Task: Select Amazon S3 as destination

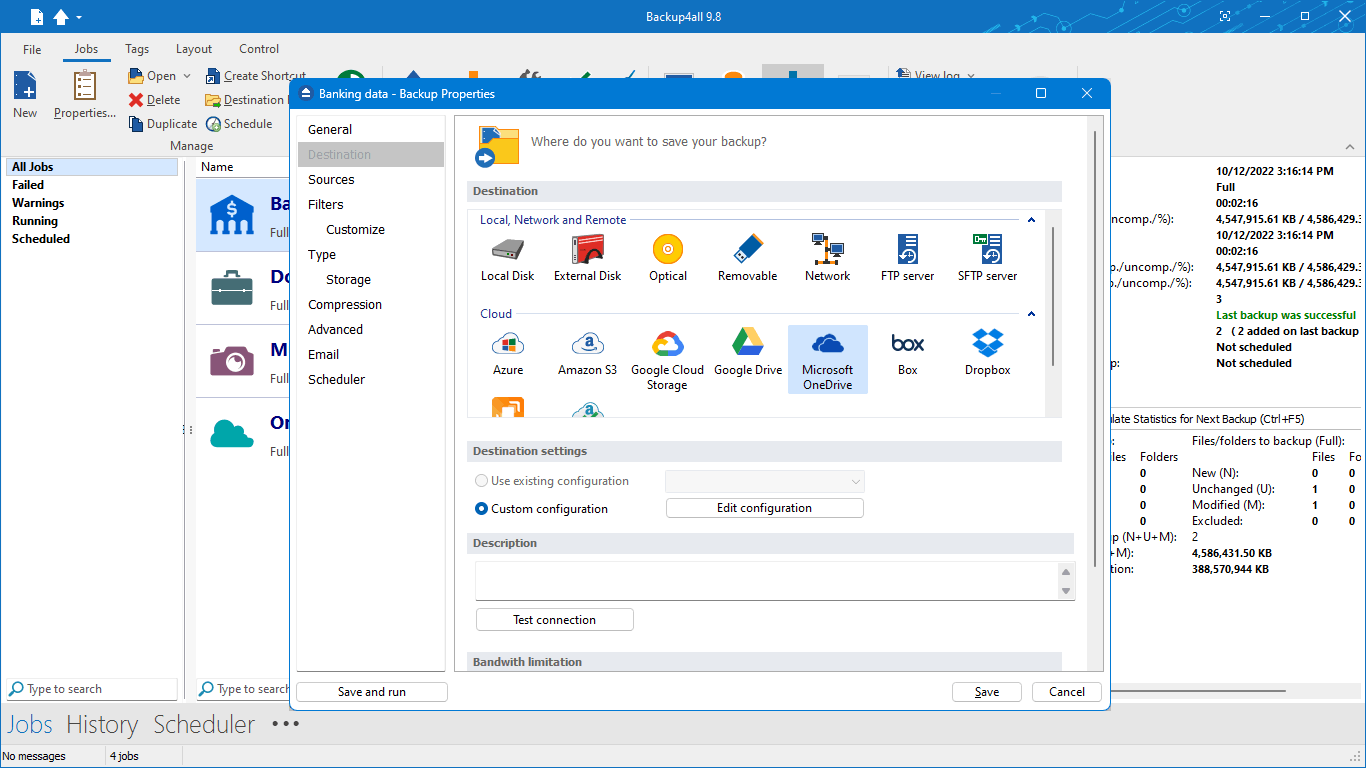Action: (x=588, y=353)
